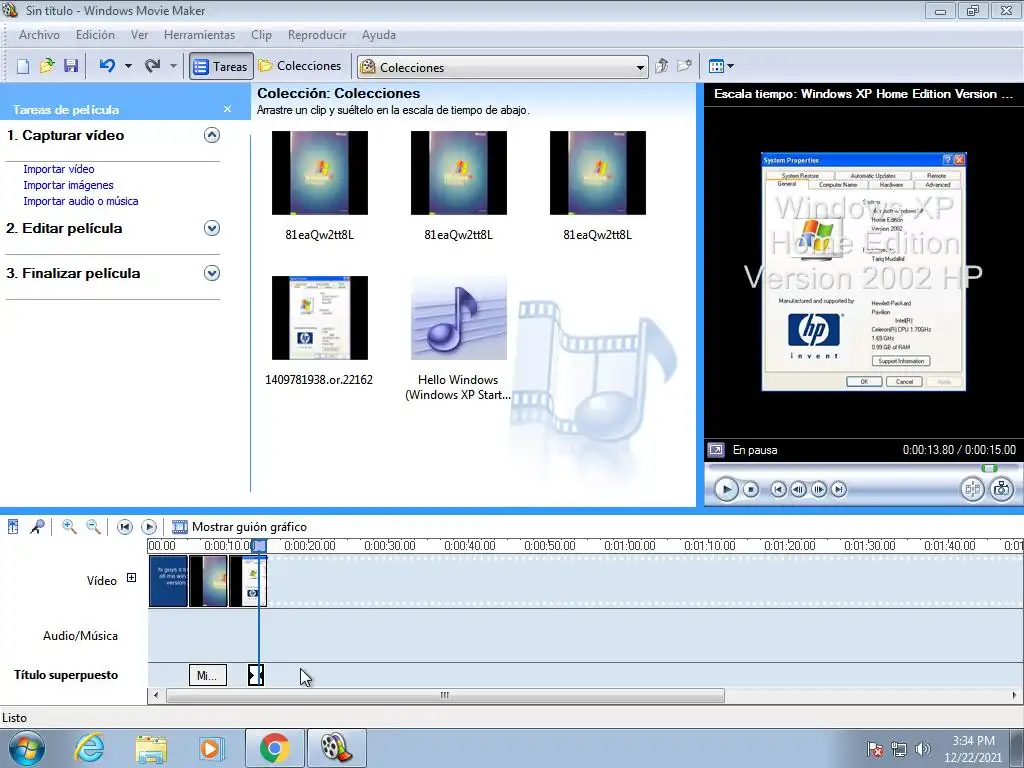Rewind the timeline to start
This screenshot has width=1024, height=768.
tap(124, 526)
